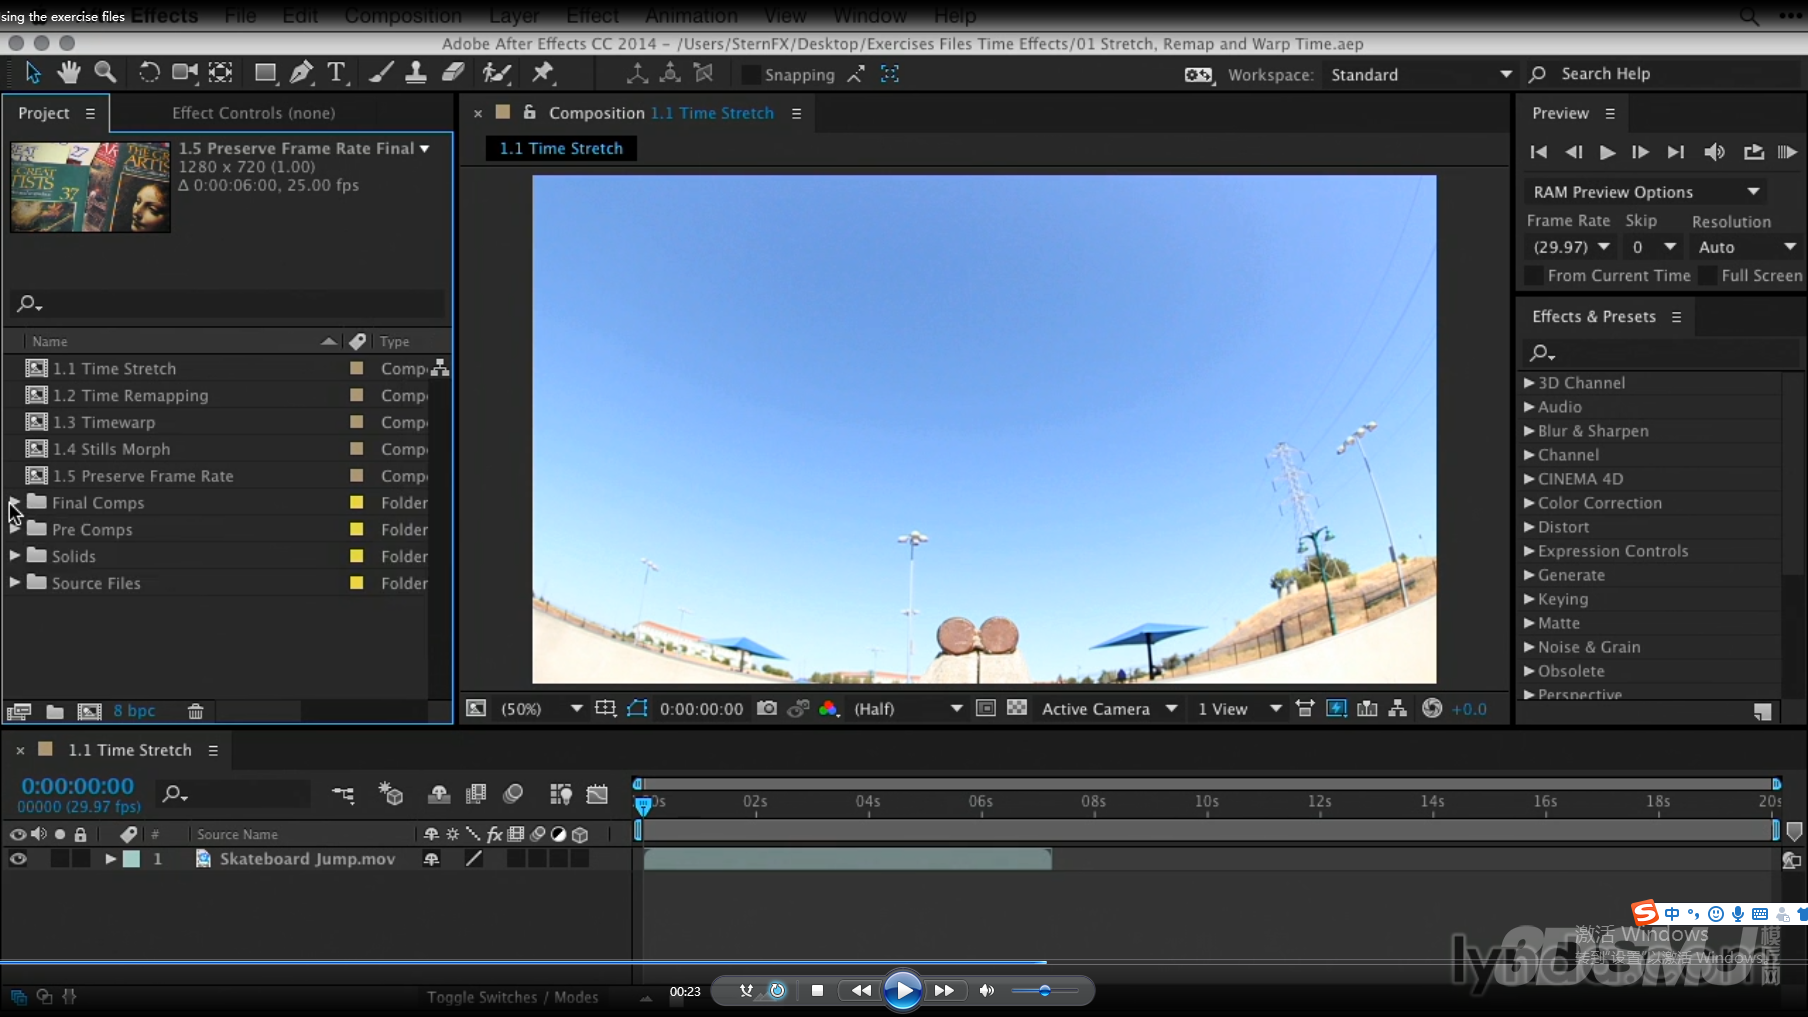This screenshot has height=1017, width=1808.
Task: Delete selected project item with trash icon
Action: [x=196, y=711]
